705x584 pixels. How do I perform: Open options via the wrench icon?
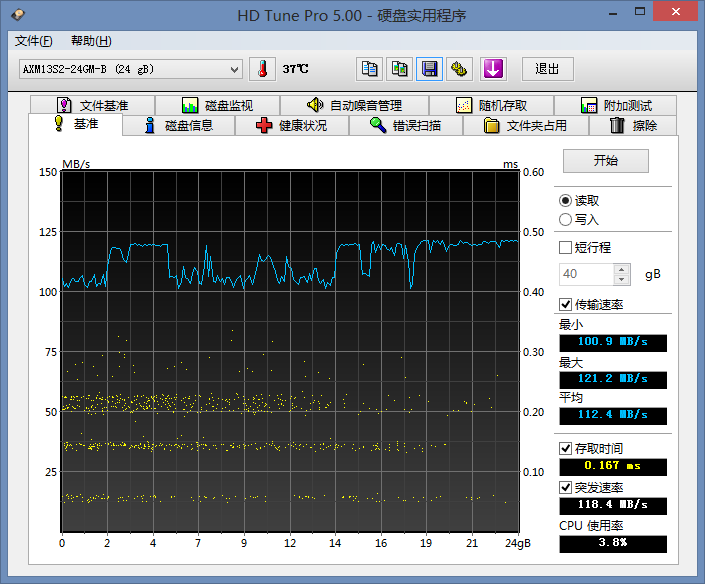click(x=459, y=69)
